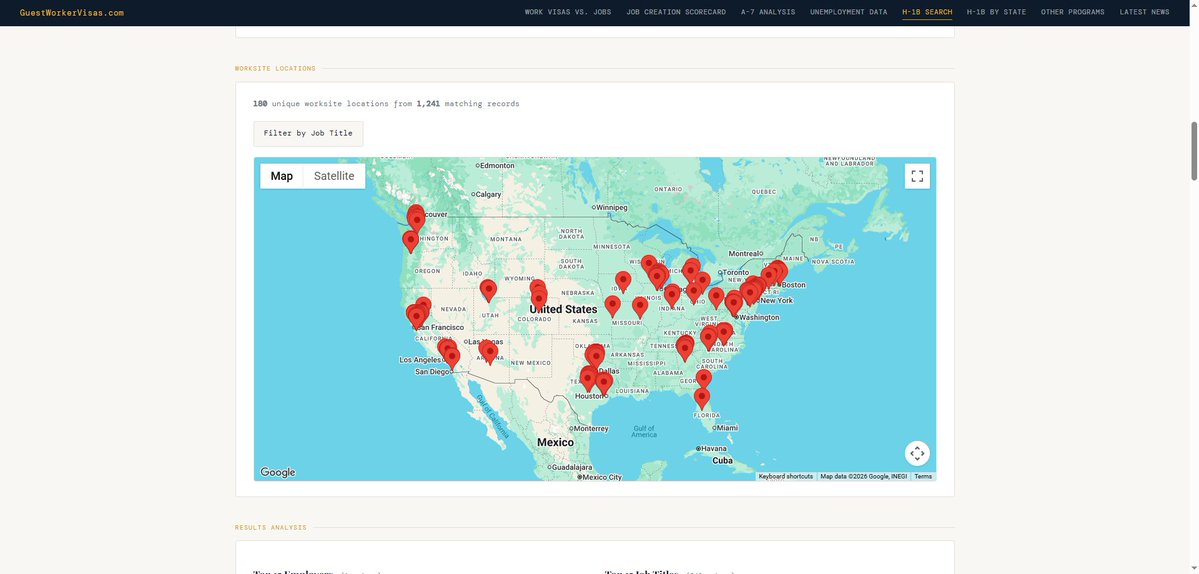Click the pin near Atlanta, Georgia
Screen dimensions: 1199x574
click(x=684, y=349)
